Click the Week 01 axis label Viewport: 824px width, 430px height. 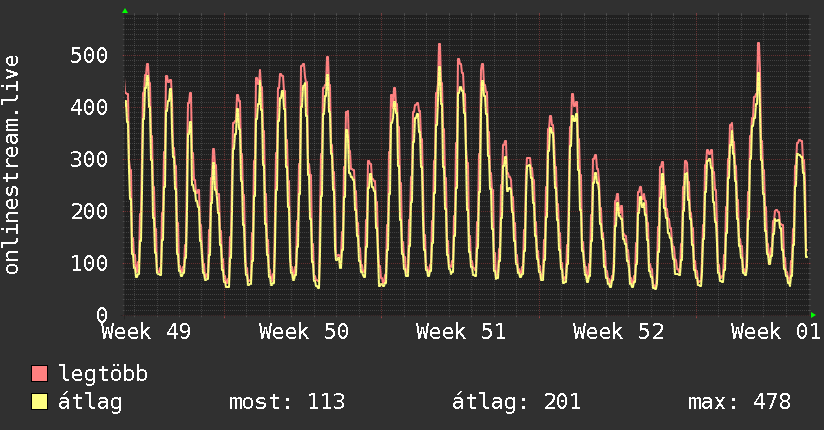[776, 332]
